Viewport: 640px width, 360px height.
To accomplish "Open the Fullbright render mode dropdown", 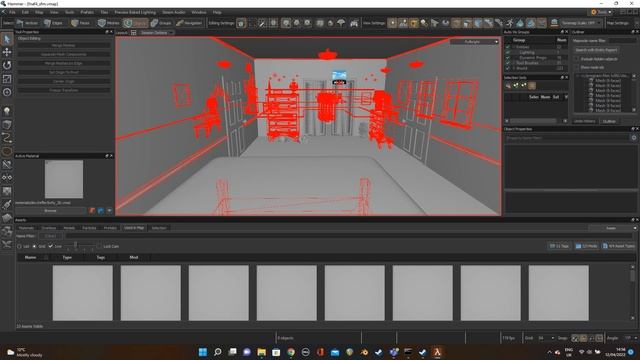I will coord(474,42).
